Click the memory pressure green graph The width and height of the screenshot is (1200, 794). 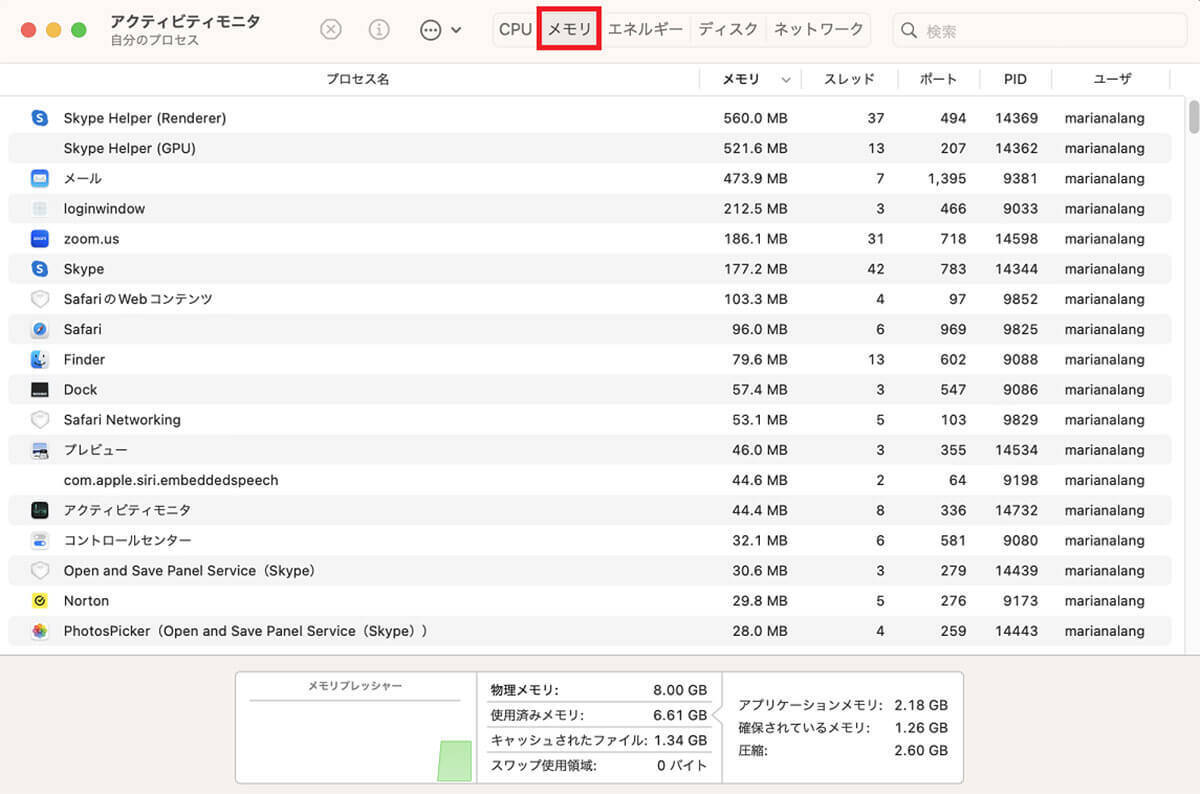[x=454, y=761]
